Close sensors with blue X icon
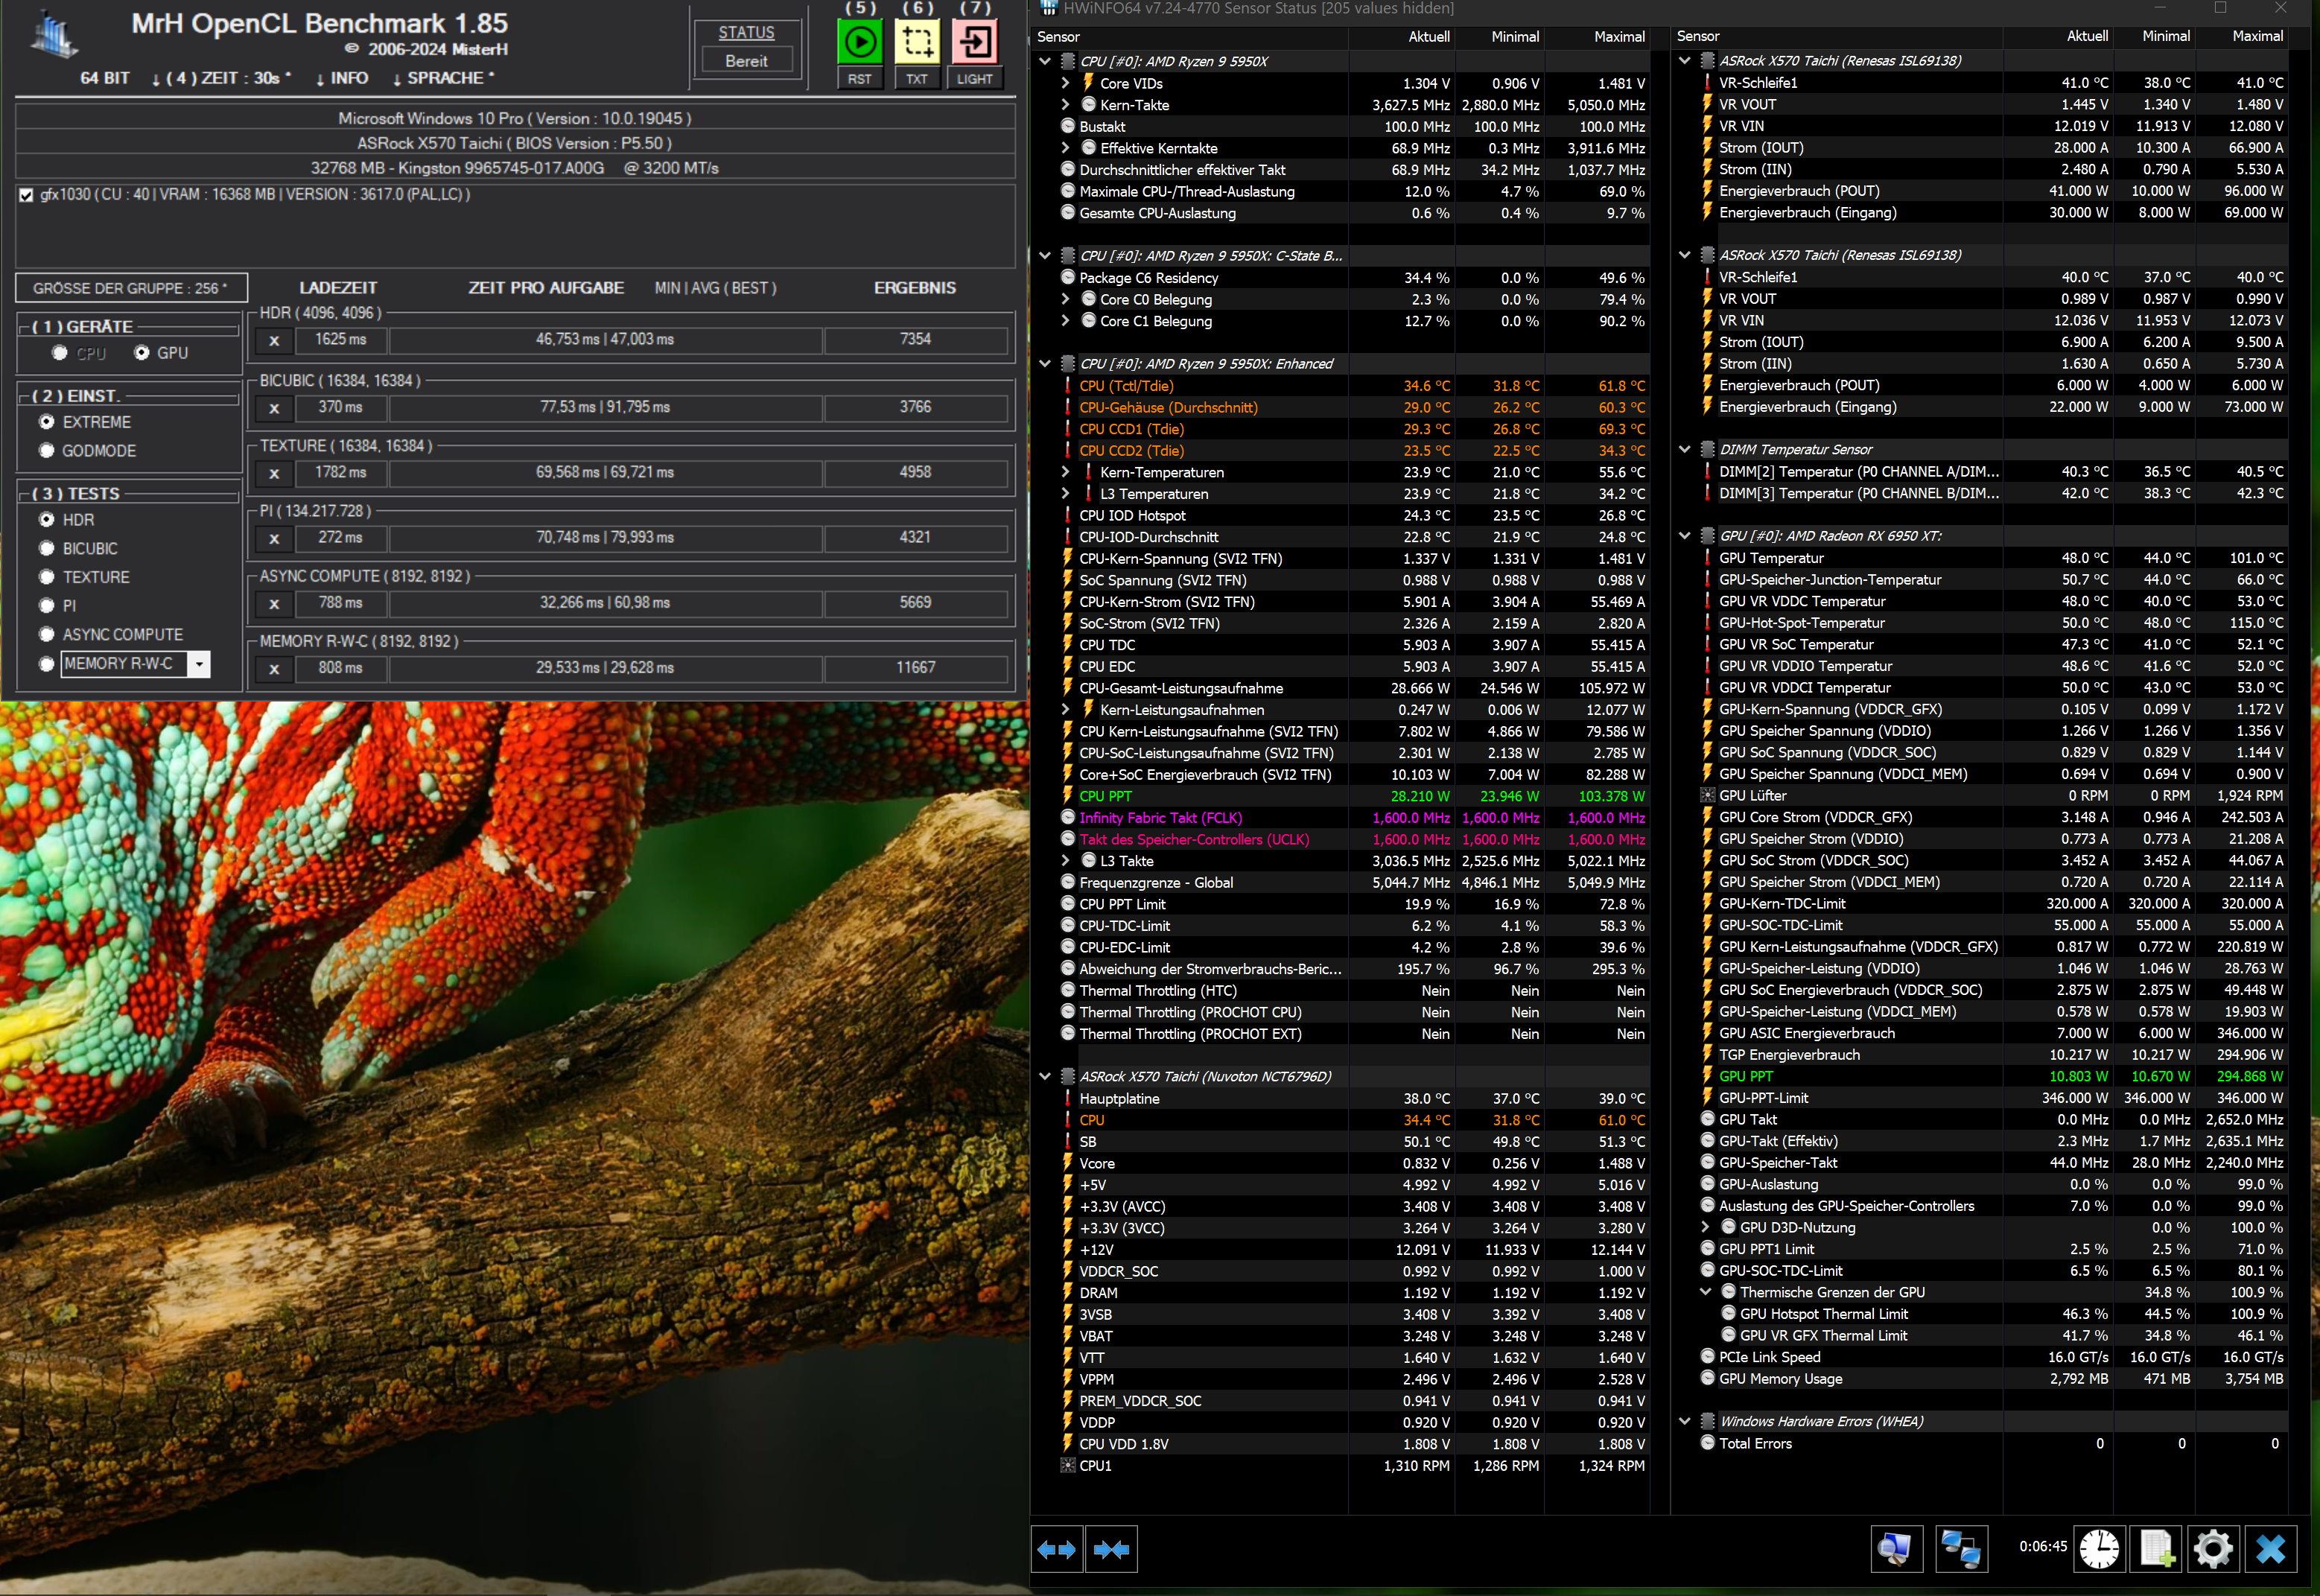The height and width of the screenshot is (1596, 2320). (x=2271, y=1549)
